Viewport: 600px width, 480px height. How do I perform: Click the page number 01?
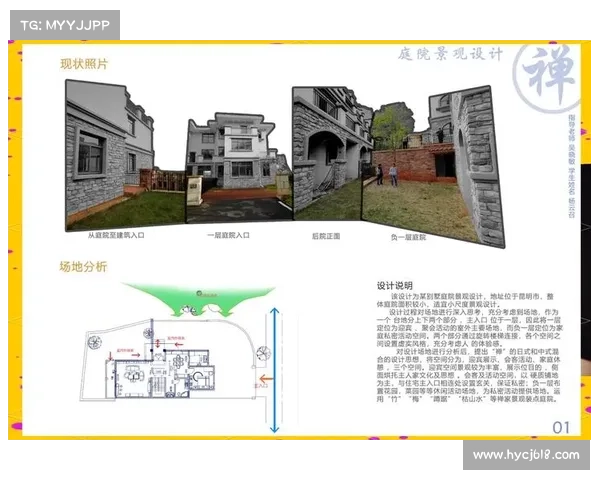tap(563, 429)
